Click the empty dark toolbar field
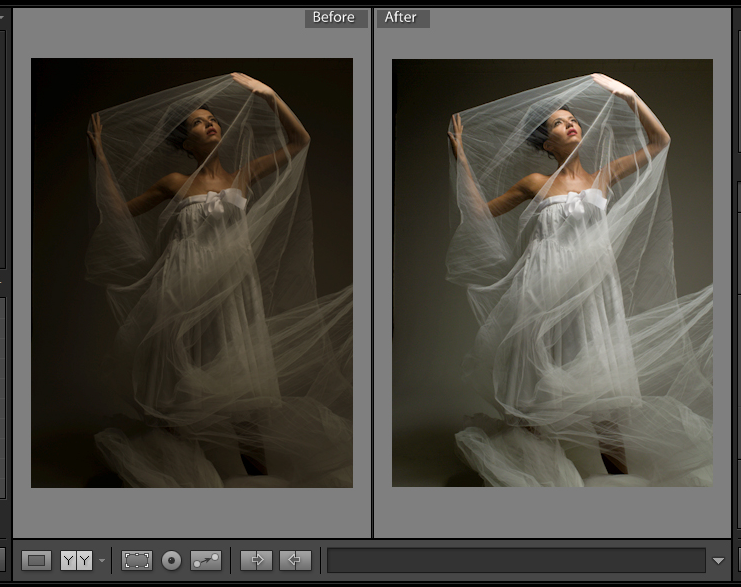The width and height of the screenshot is (741, 587). pyautogui.click(x=516, y=560)
